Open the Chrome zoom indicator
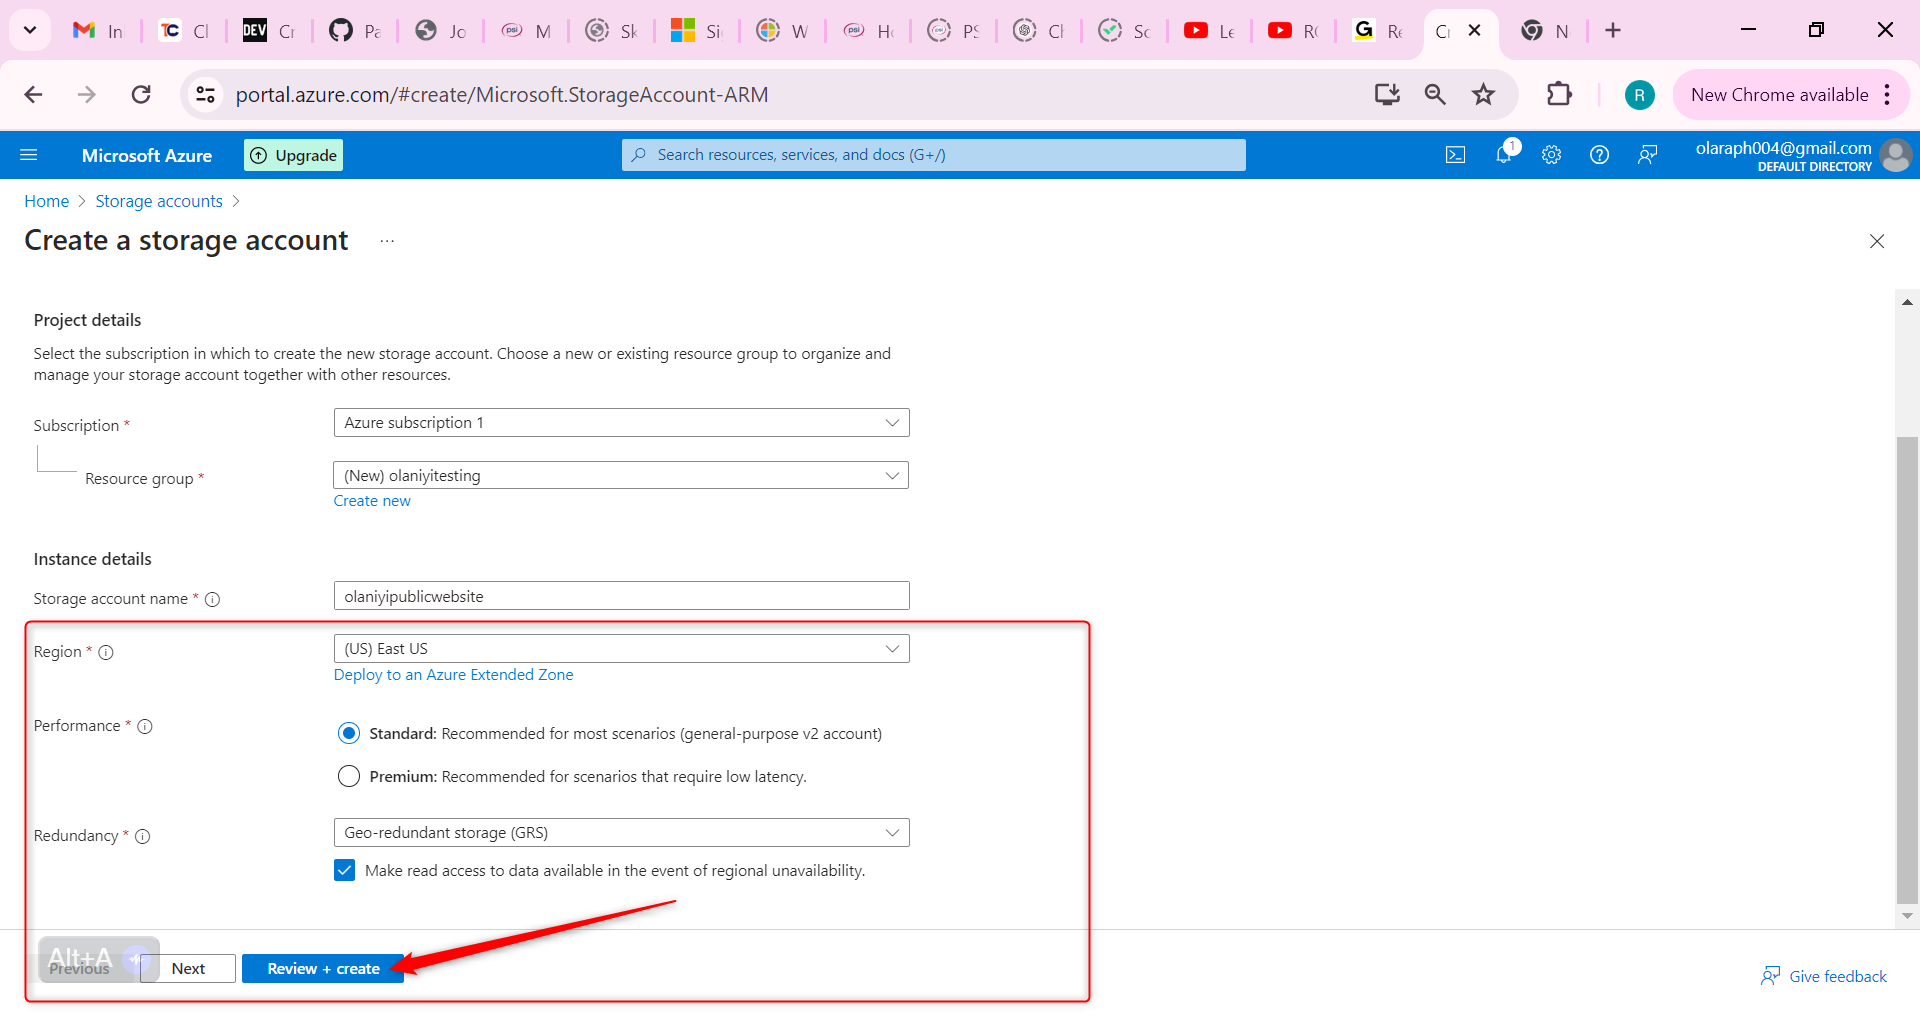 (1435, 95)
